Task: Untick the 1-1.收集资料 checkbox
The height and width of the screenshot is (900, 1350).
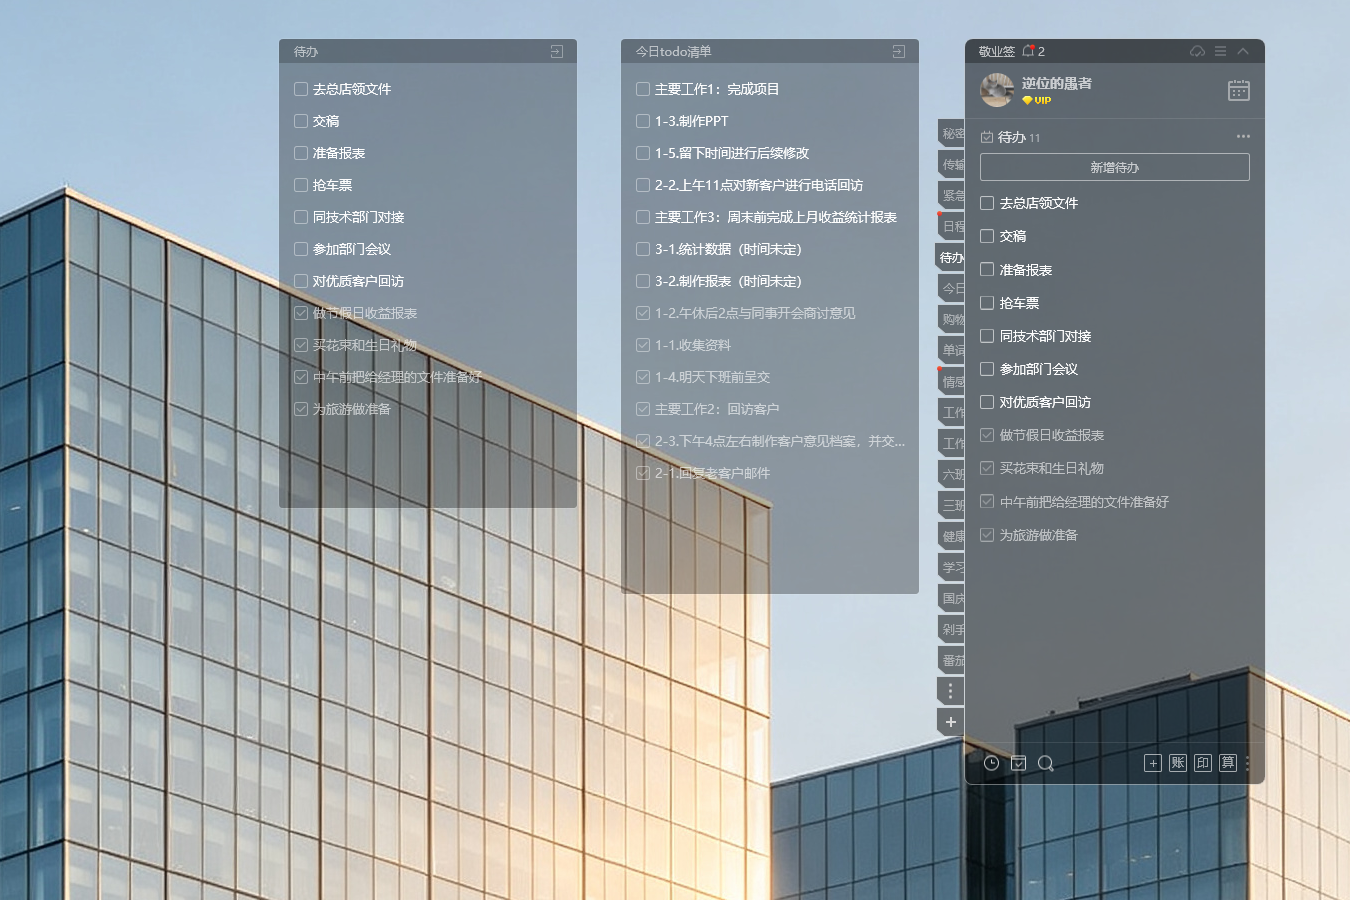Action: coord(643,345)
